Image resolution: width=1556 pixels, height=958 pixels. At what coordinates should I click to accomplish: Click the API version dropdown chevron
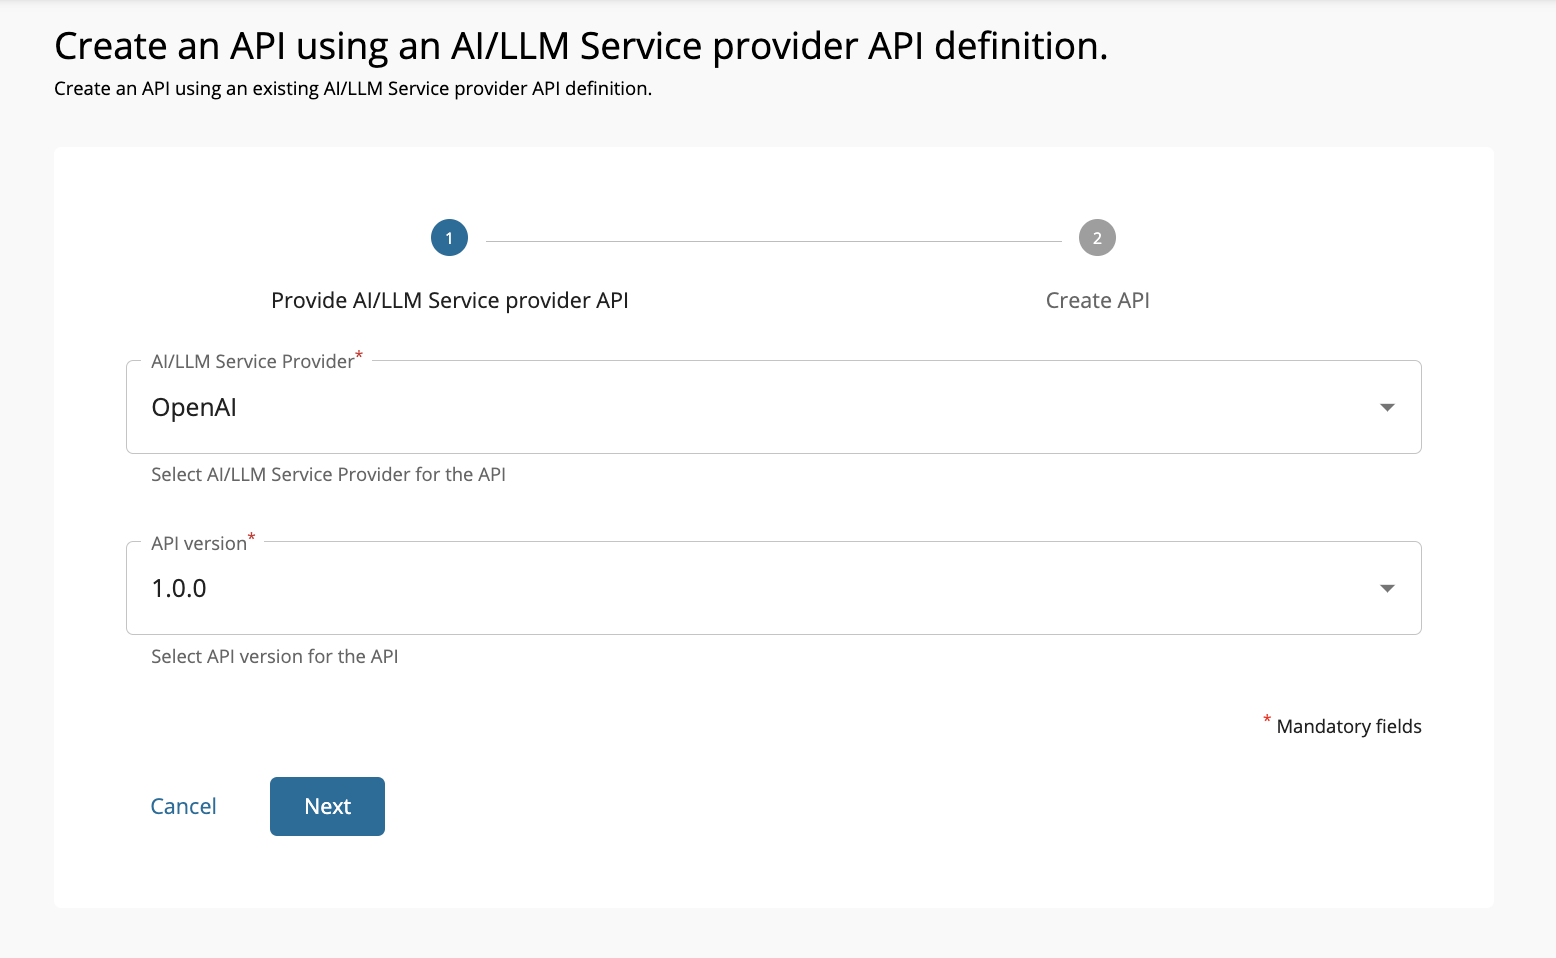point(1388,588)
